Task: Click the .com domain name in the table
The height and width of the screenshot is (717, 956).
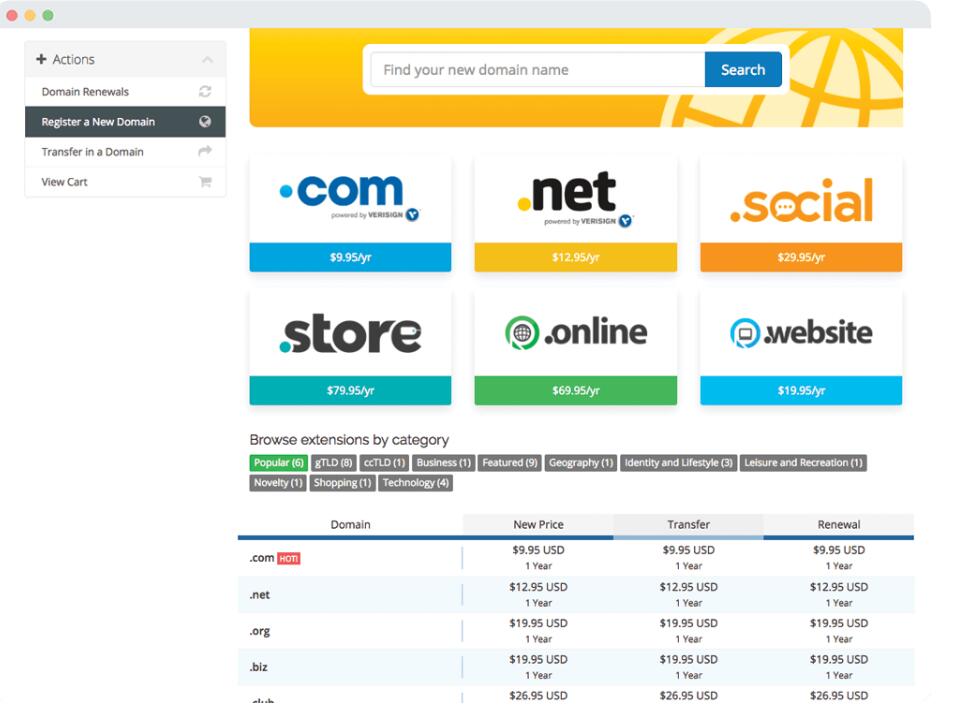Action: click(262, 558)
